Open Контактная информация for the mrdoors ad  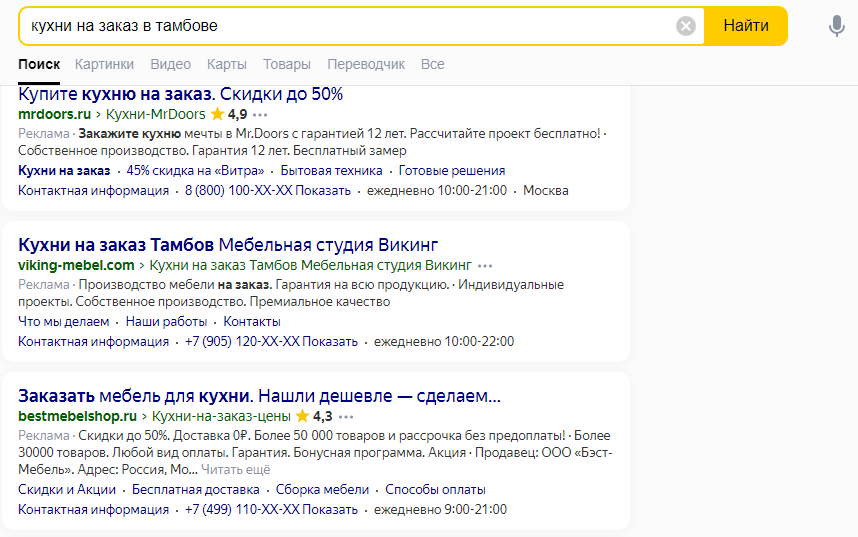coord(94,190)
